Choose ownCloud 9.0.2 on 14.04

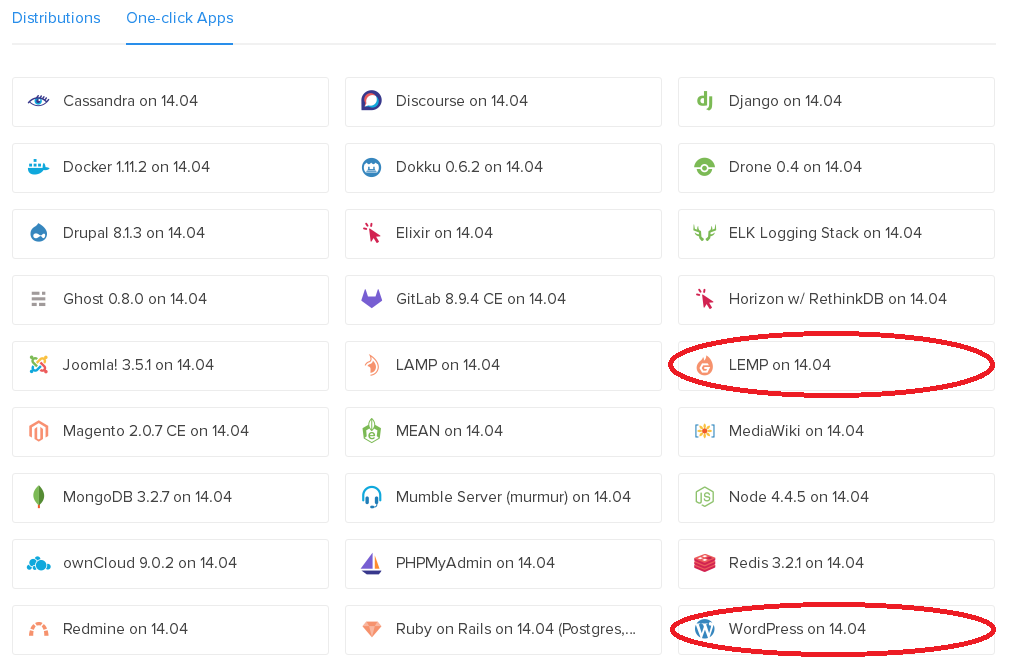click(171, 564)
